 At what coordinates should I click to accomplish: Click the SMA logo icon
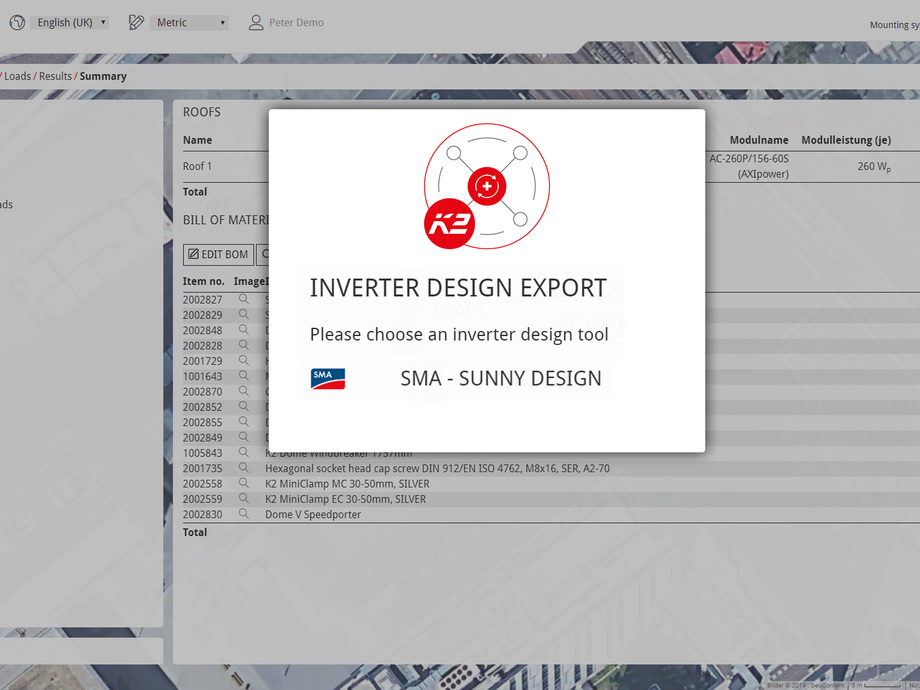click(328, 379)
